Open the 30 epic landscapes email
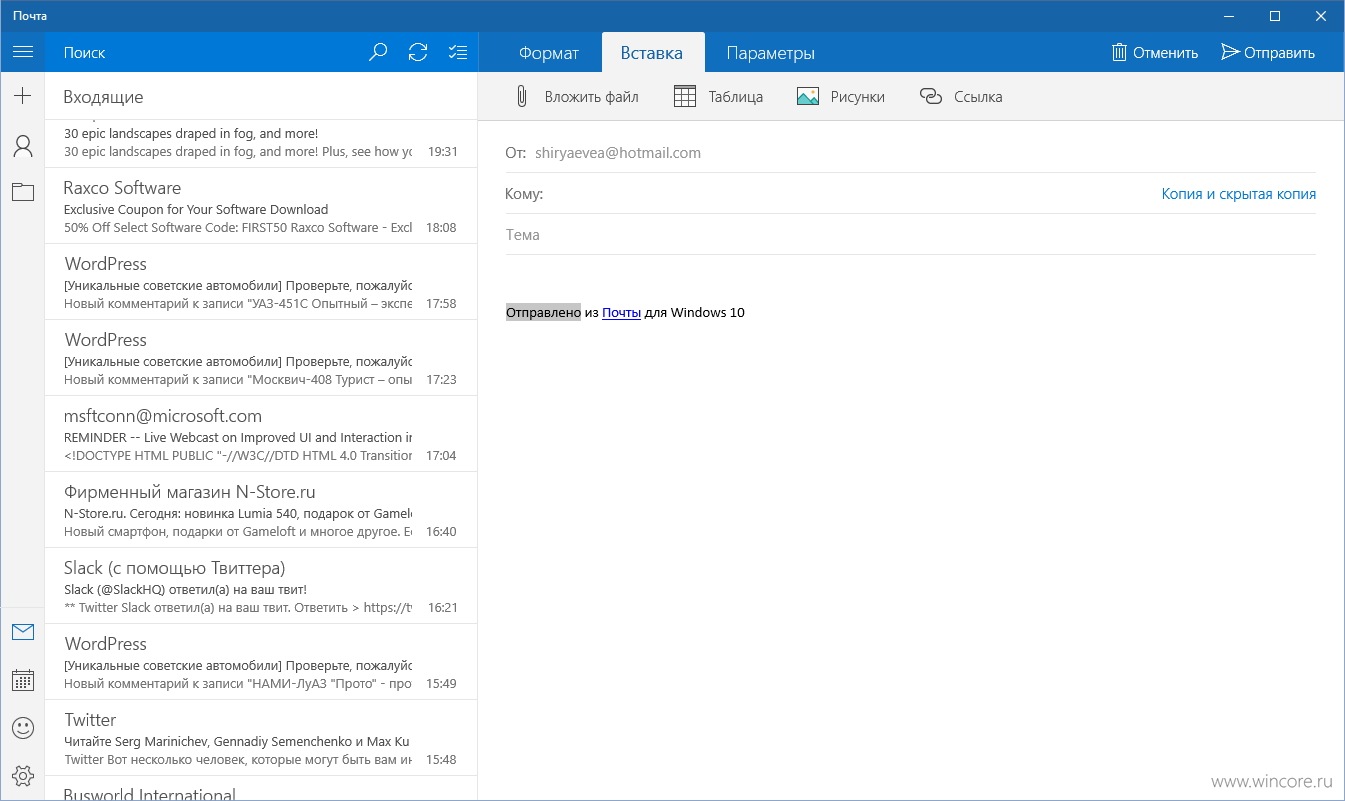The width and height of the screenshot is (1345, 801). click(261, 143)
